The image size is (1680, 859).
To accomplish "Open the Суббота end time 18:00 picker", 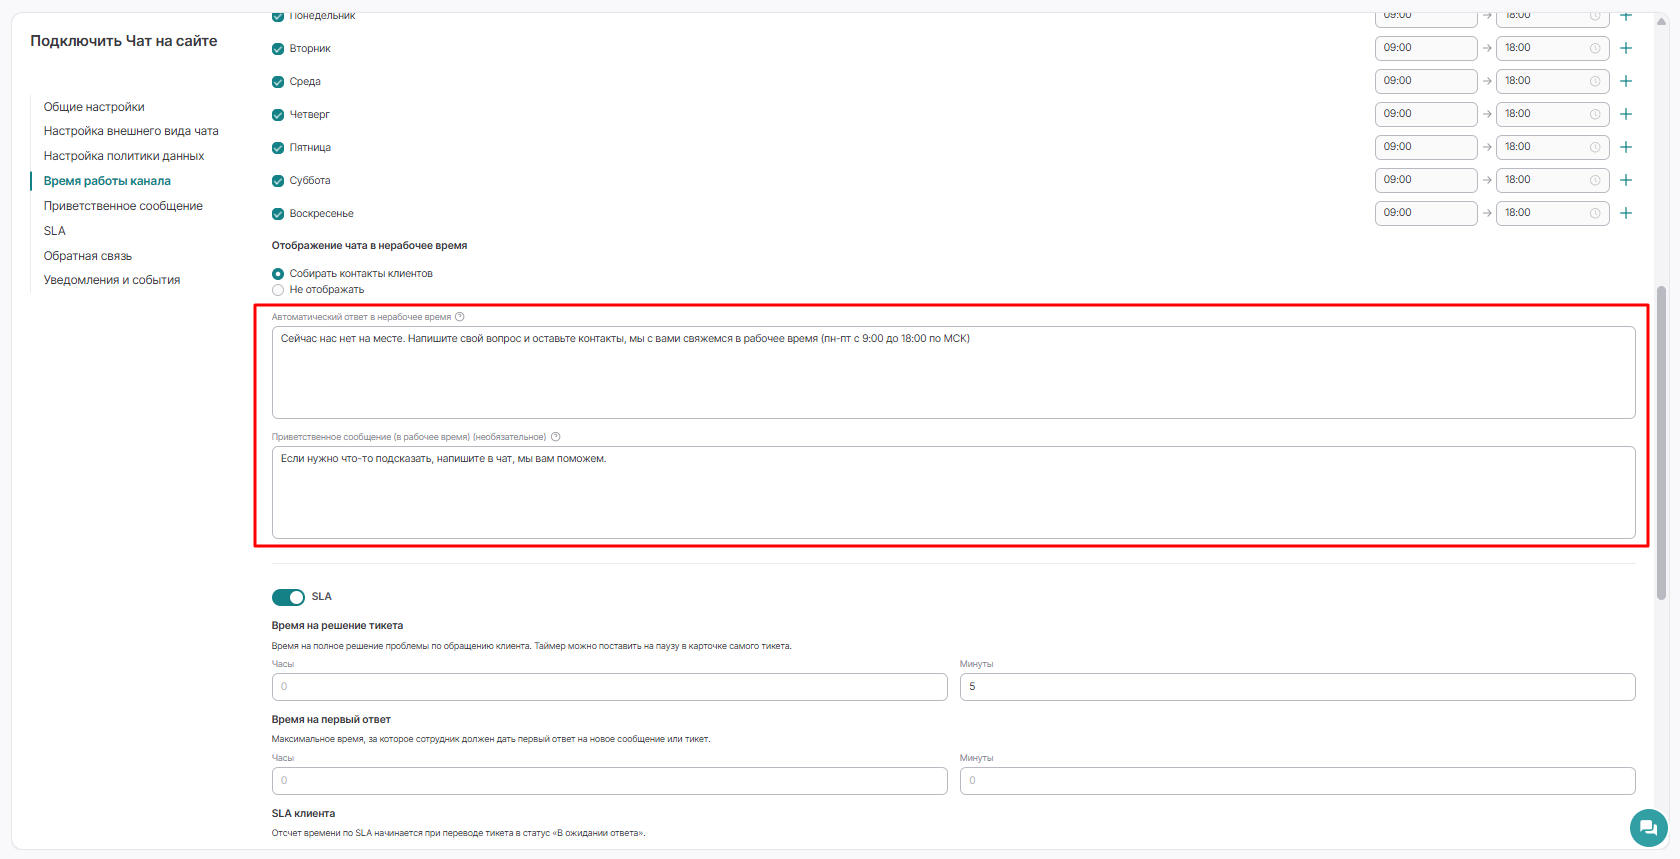I will (1552, 180).
